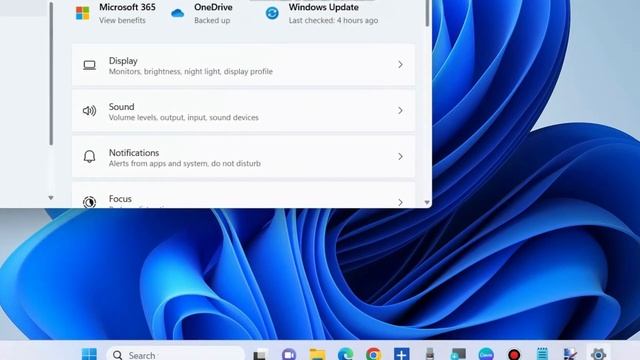The image size is (640, 360).
Task: Open File Explorer from taskbar
Action: point(317,354)
